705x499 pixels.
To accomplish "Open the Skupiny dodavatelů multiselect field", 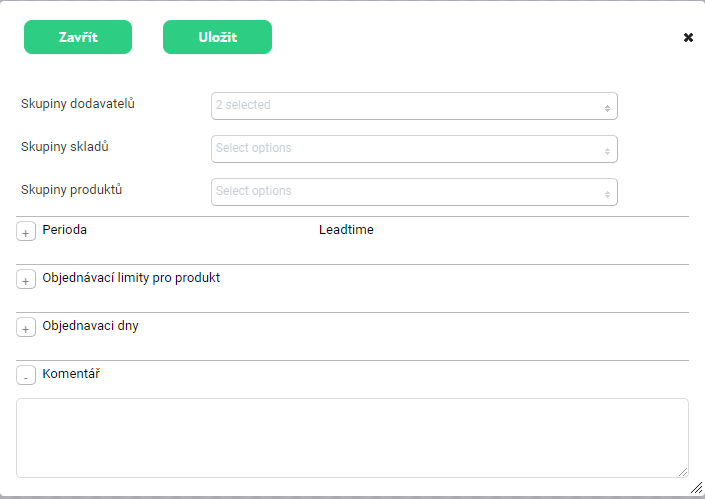I will coord(405,105).
